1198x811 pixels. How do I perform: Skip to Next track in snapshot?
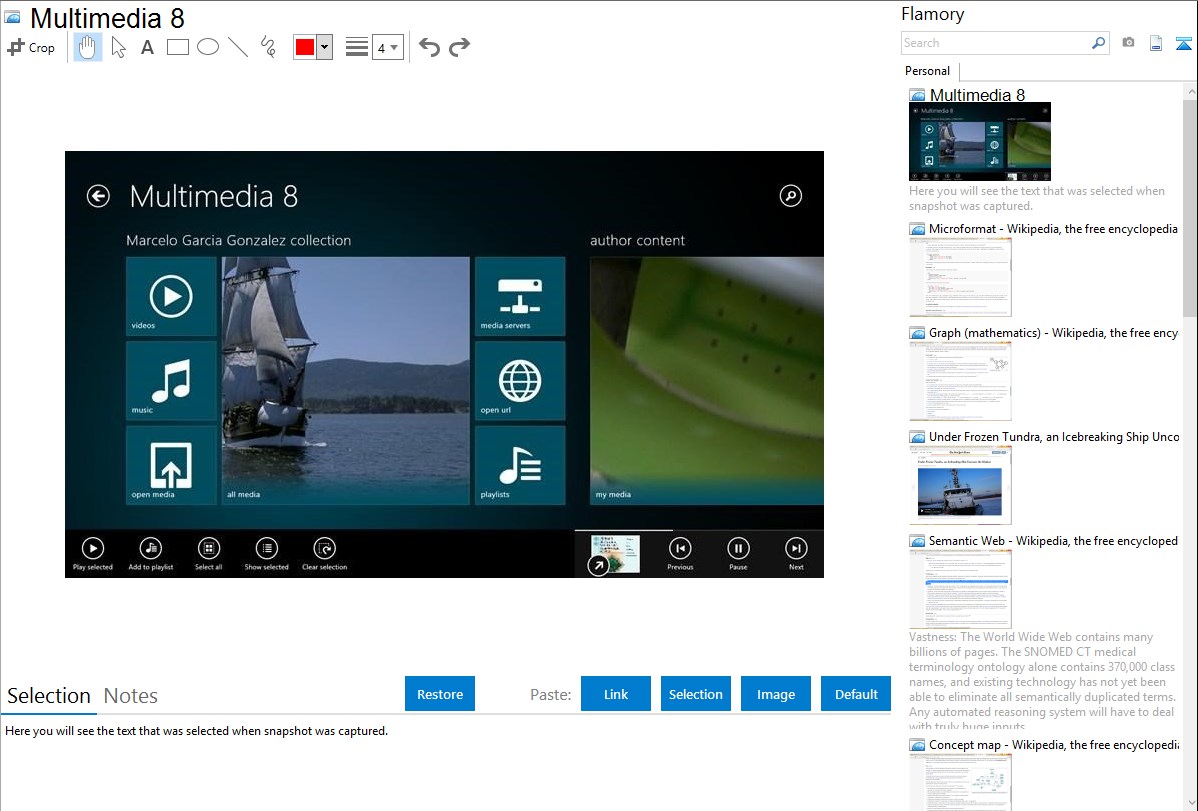click(x=796, y=553)
